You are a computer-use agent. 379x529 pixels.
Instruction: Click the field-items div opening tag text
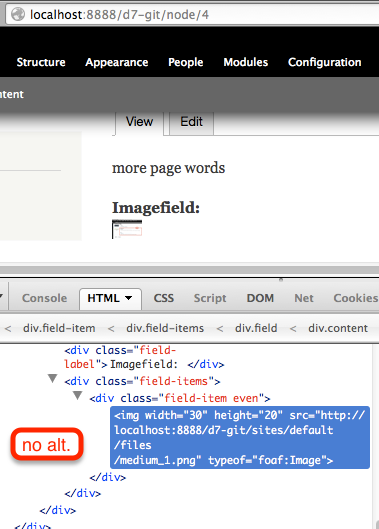coord(142,381)
